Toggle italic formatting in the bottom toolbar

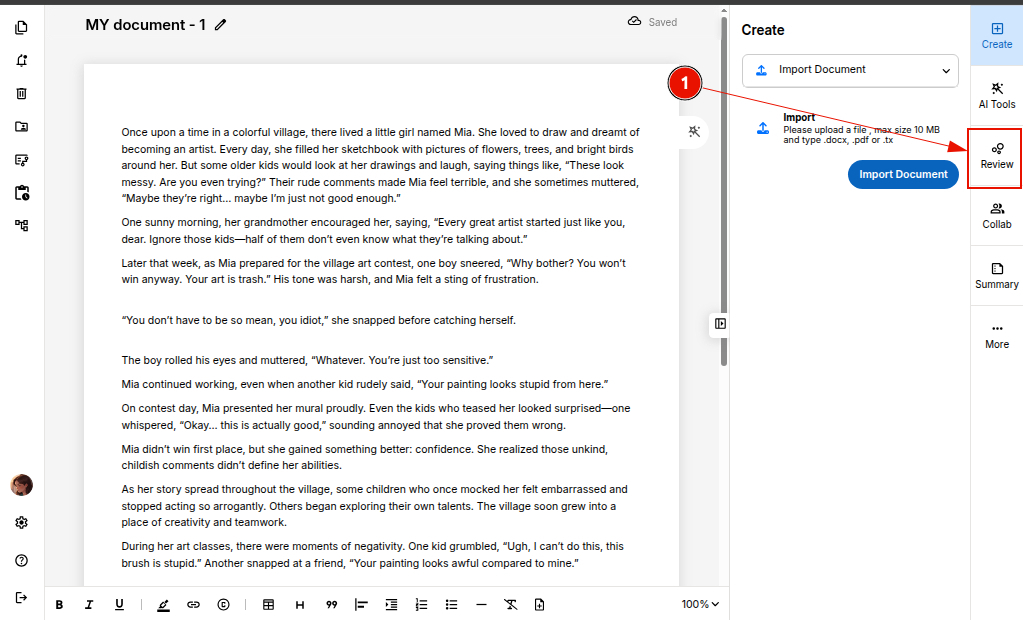89,604
